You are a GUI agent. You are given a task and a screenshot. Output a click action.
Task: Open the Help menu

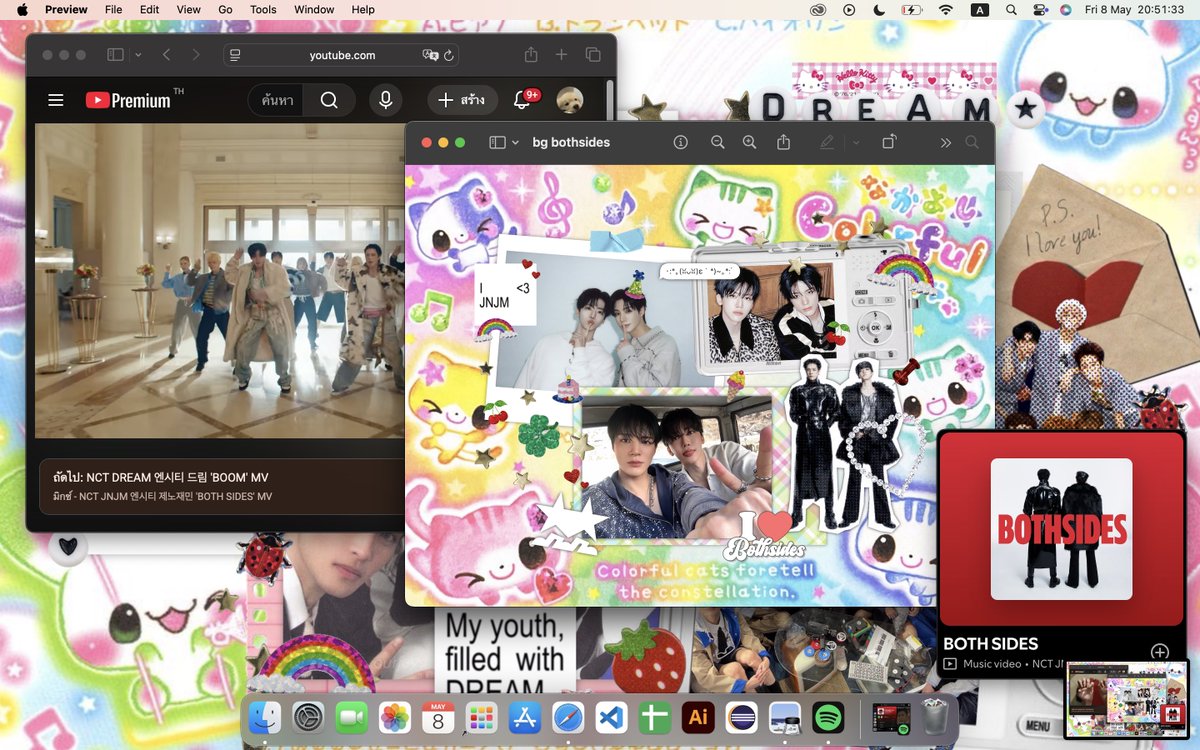tap(363, 9)
